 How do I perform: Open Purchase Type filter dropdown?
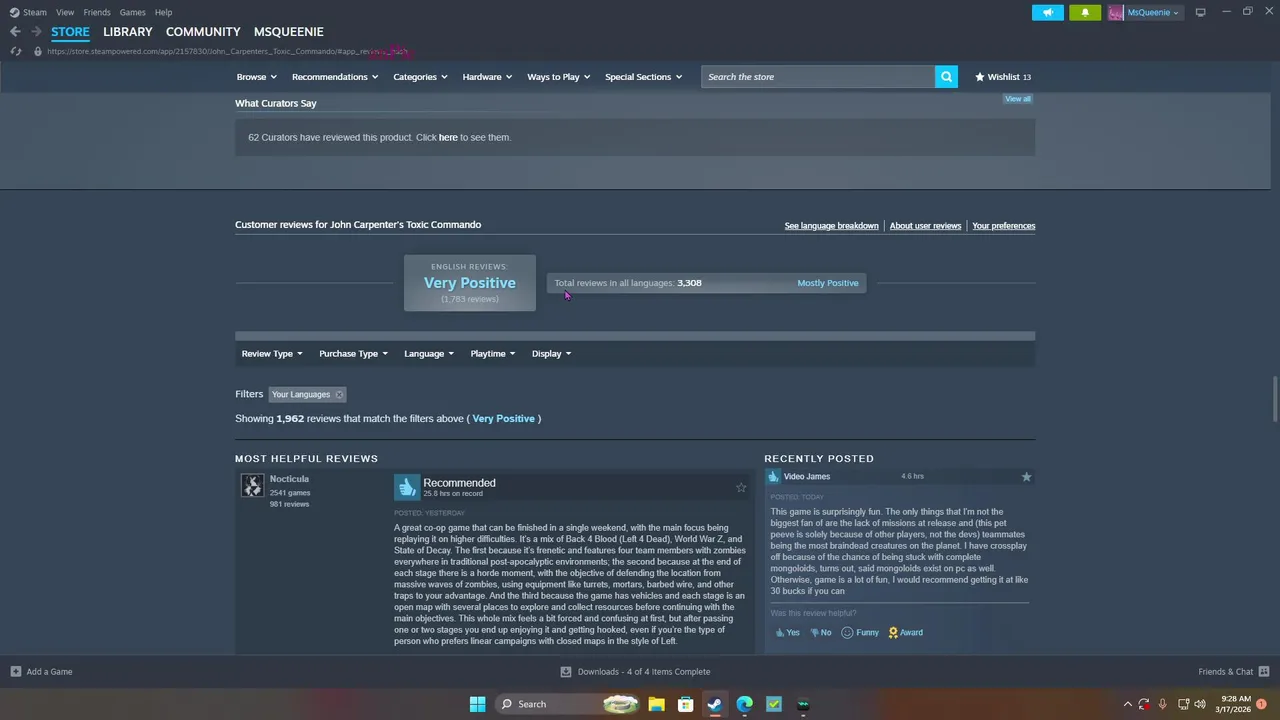coord(353,354)
